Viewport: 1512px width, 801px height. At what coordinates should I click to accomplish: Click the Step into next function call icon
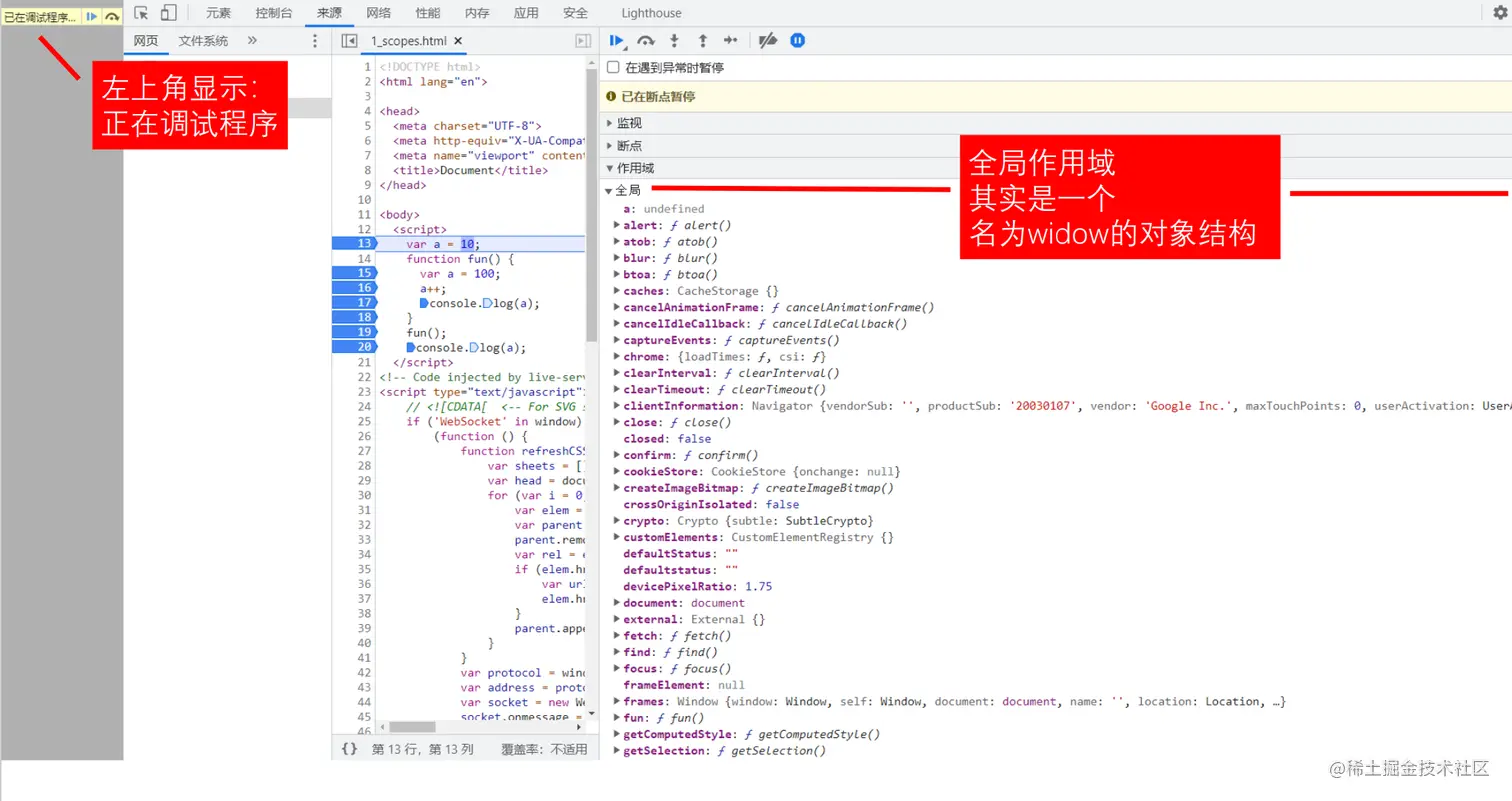[x=672, y=40]
